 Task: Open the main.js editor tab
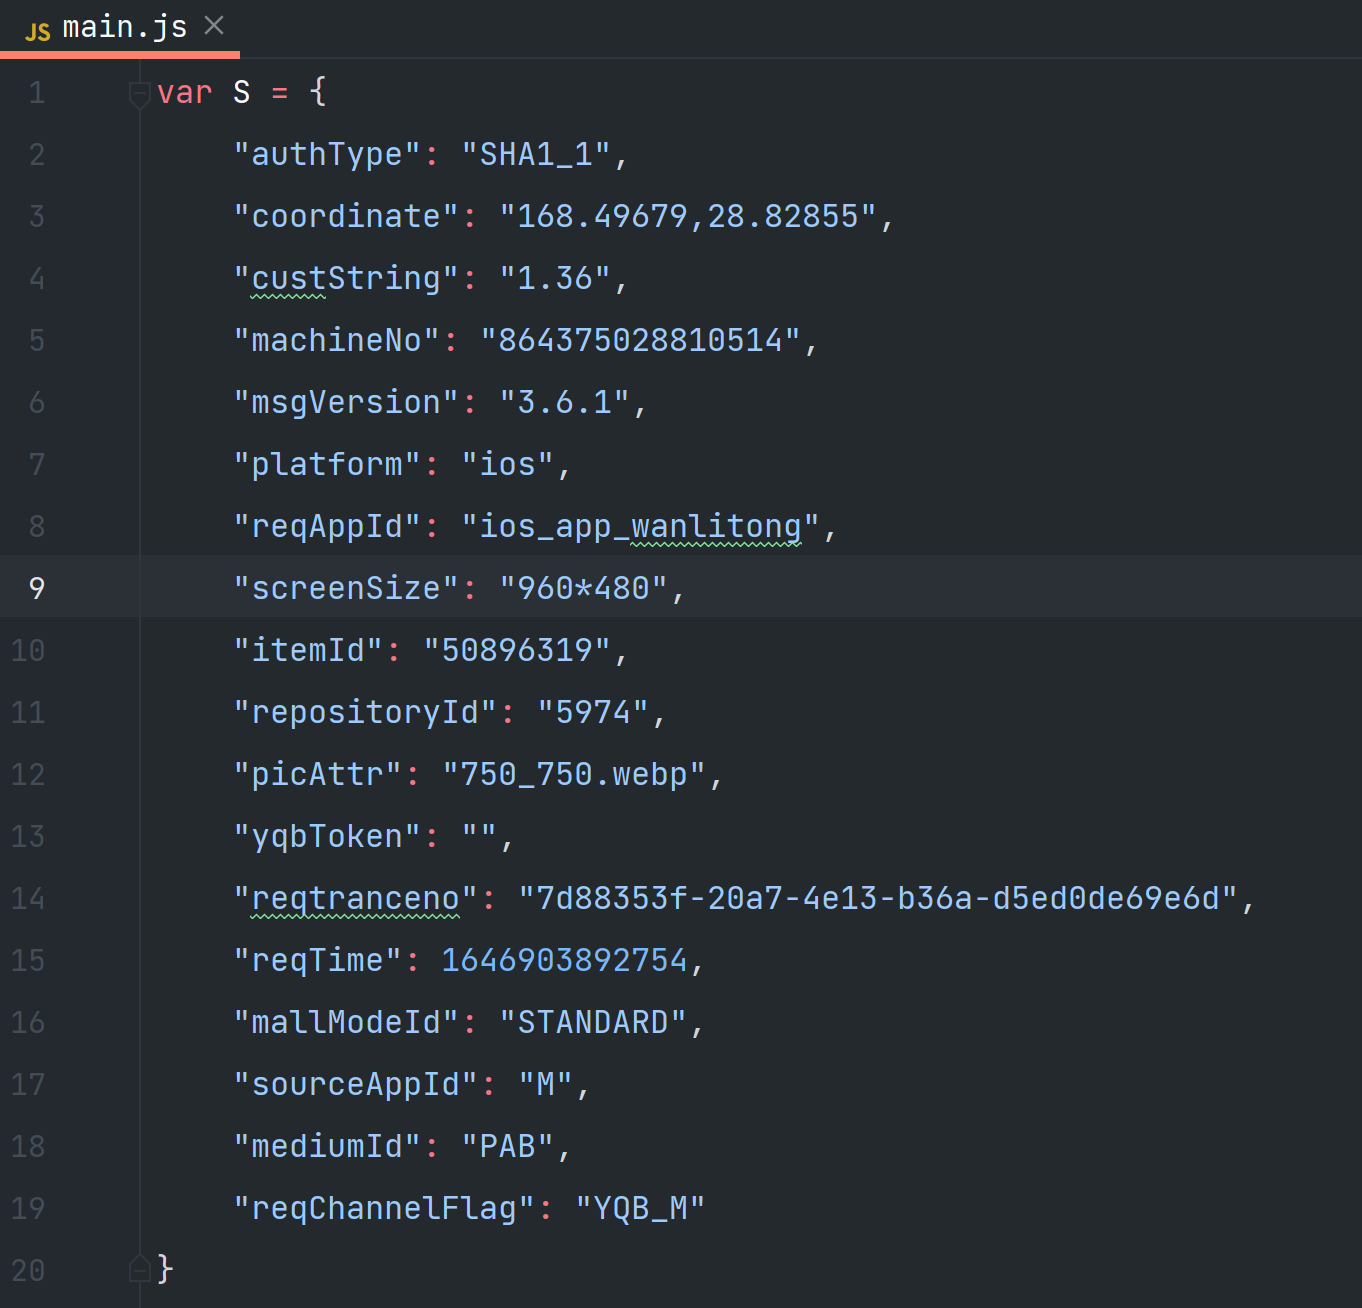(x=120, y=27)
